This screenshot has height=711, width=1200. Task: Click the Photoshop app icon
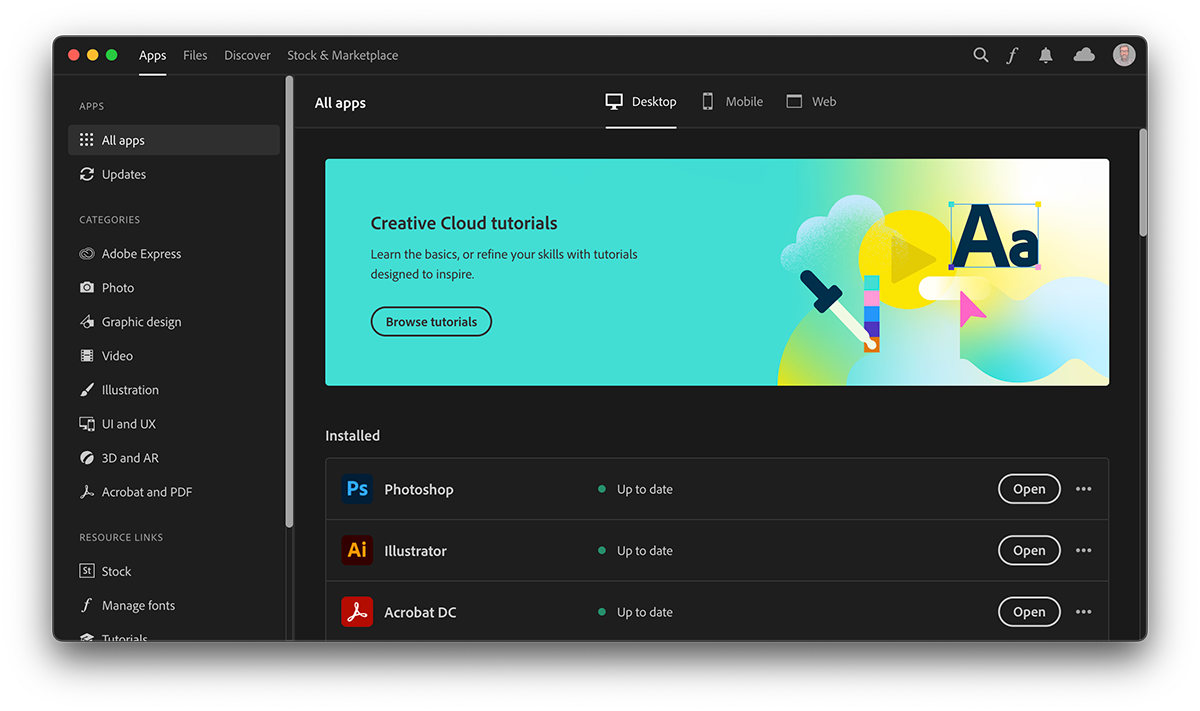357,489
